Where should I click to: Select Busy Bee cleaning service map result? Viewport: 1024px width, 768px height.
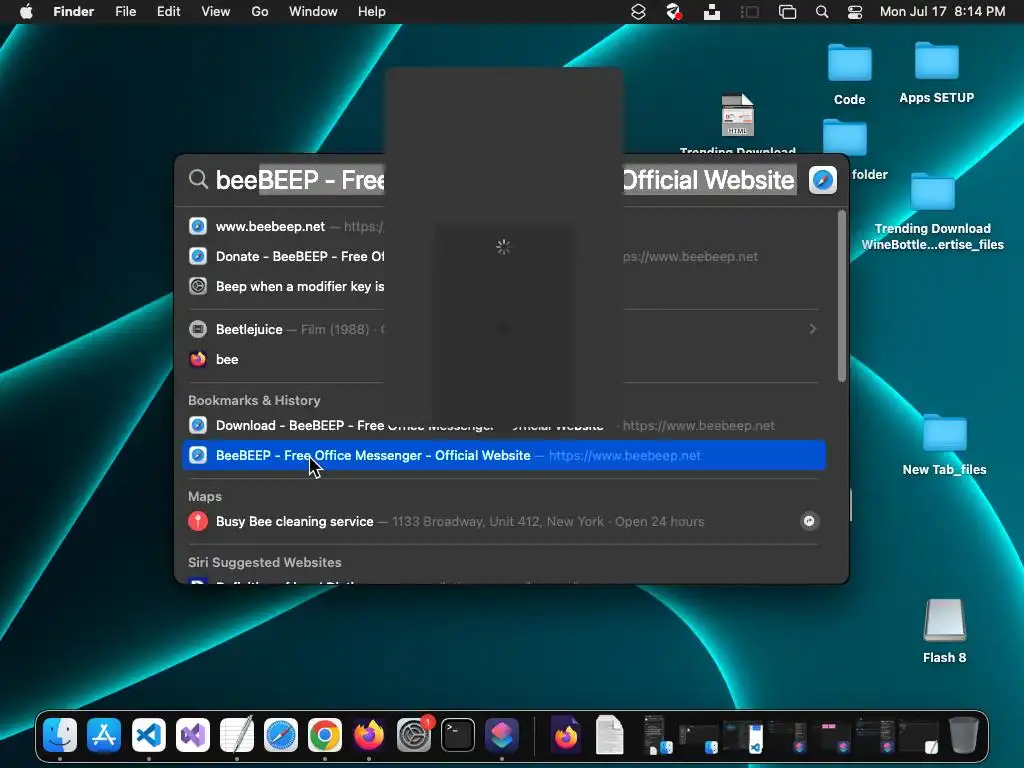coord(504,522)
